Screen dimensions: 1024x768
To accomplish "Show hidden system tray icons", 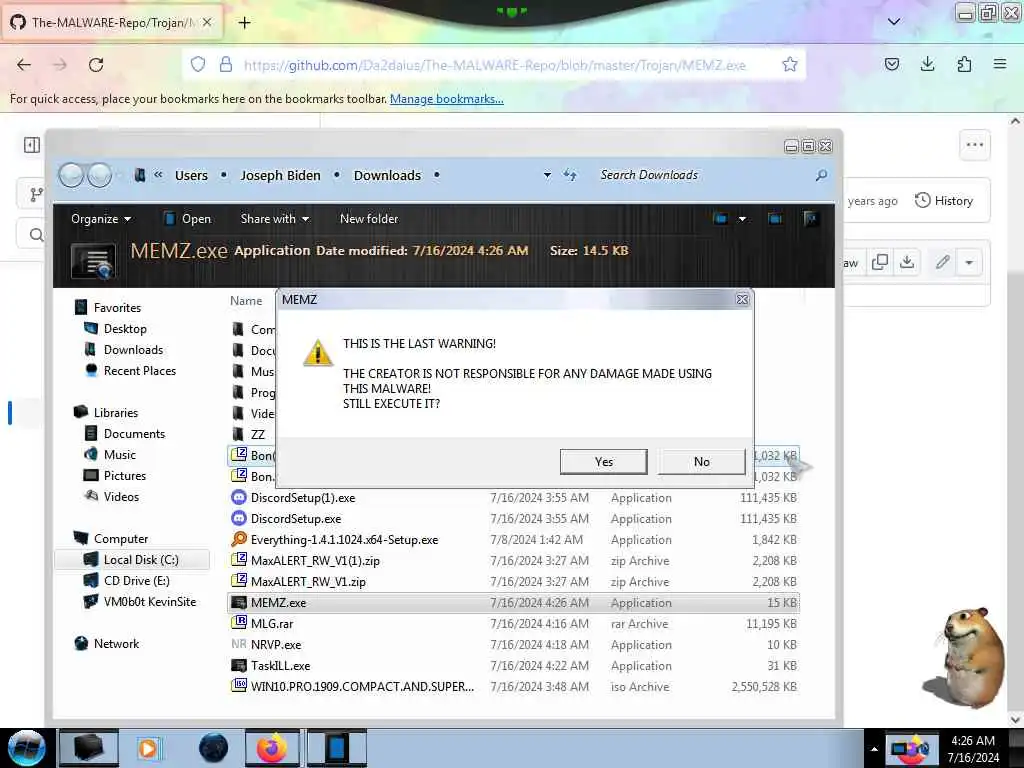I will pos(873,749).
